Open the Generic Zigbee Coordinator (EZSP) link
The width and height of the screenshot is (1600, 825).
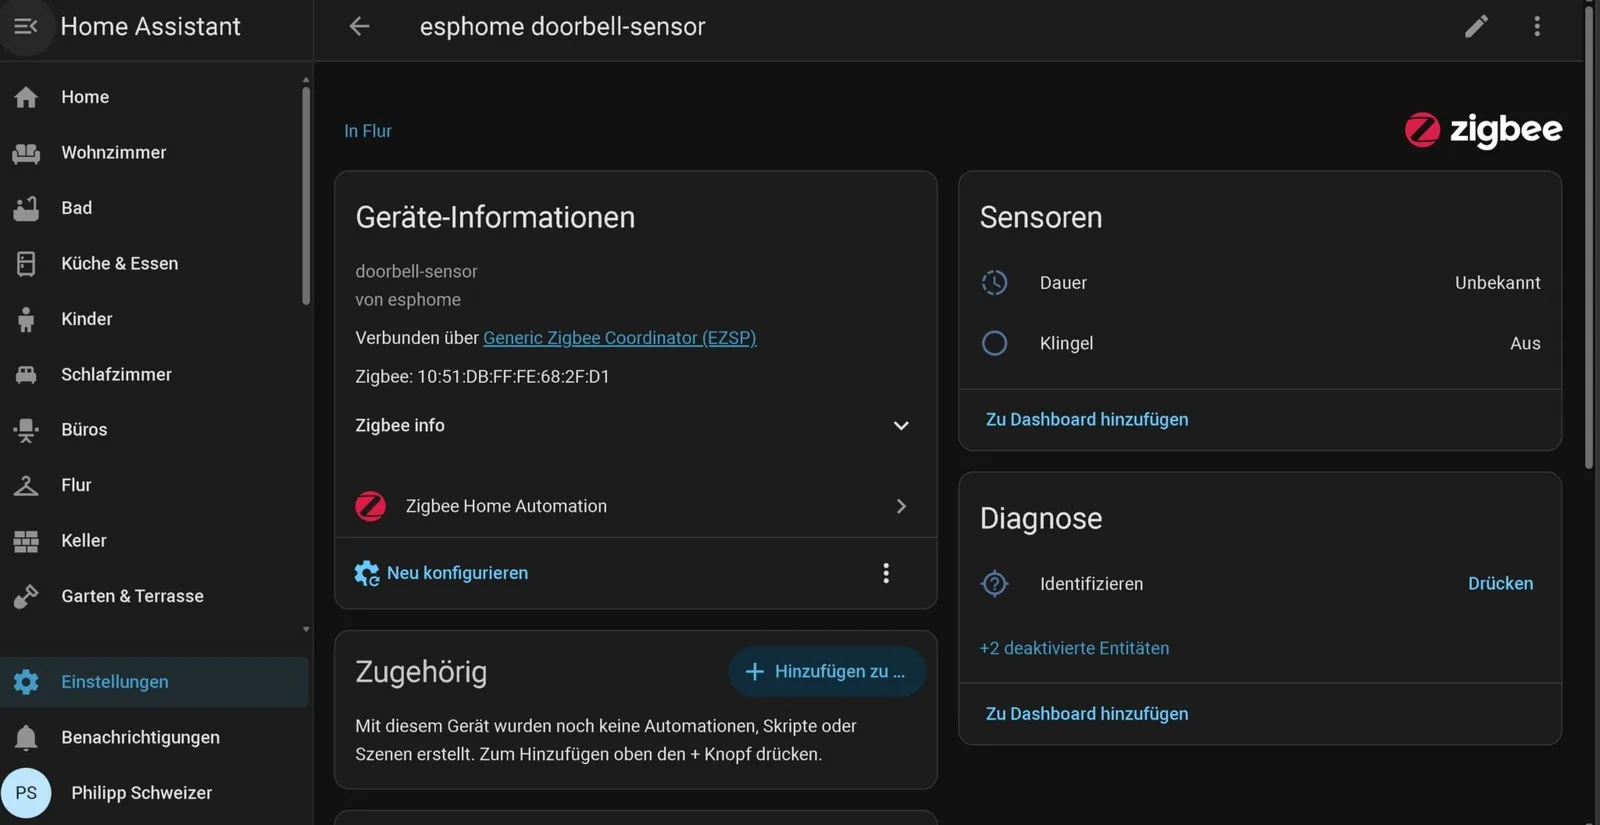click(619, 338)
